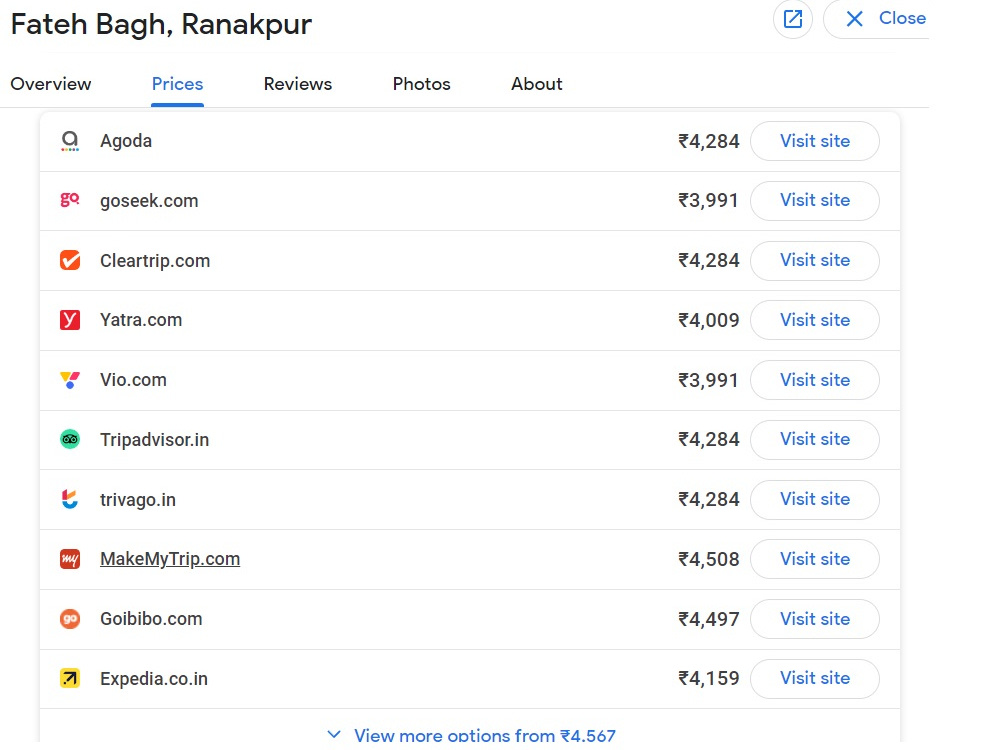
Task: Click the goseek.com provider name
Action: (149, 201)
